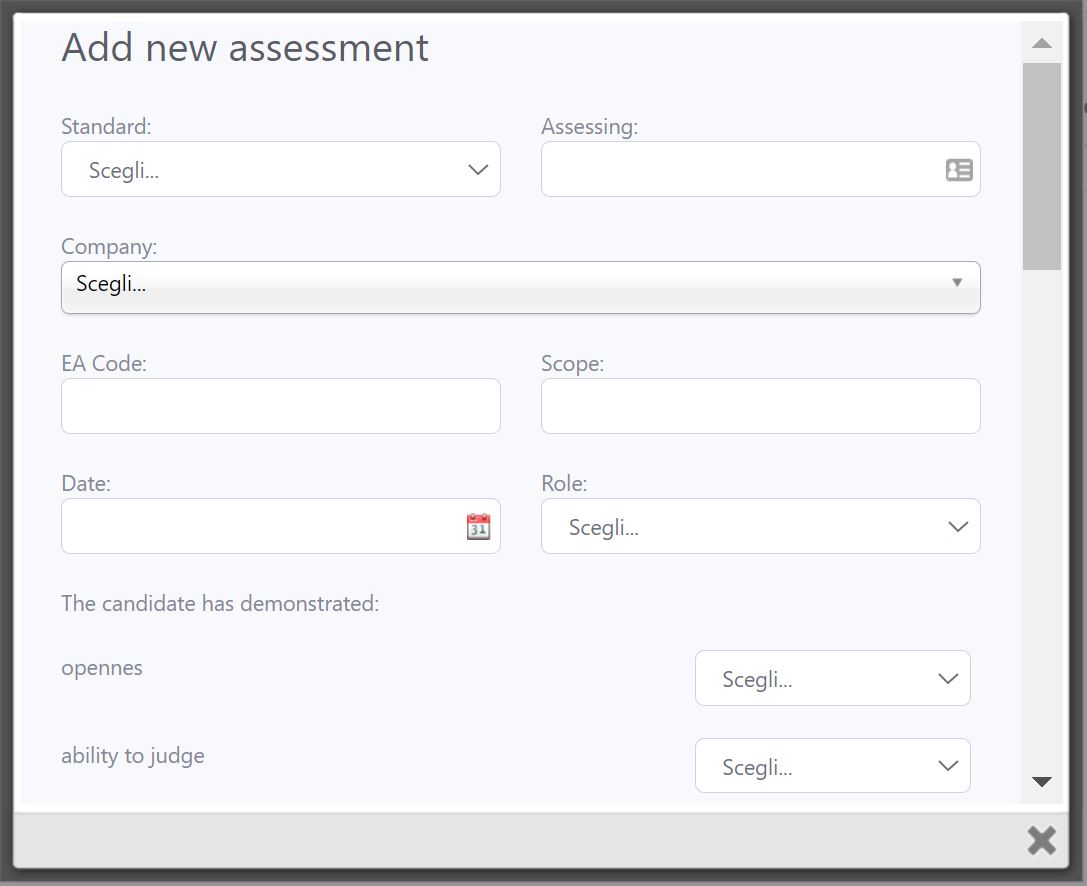Click the vertical scrollbar thumb
This screenshot has width=1087, height=886.
coord(1041,166)
